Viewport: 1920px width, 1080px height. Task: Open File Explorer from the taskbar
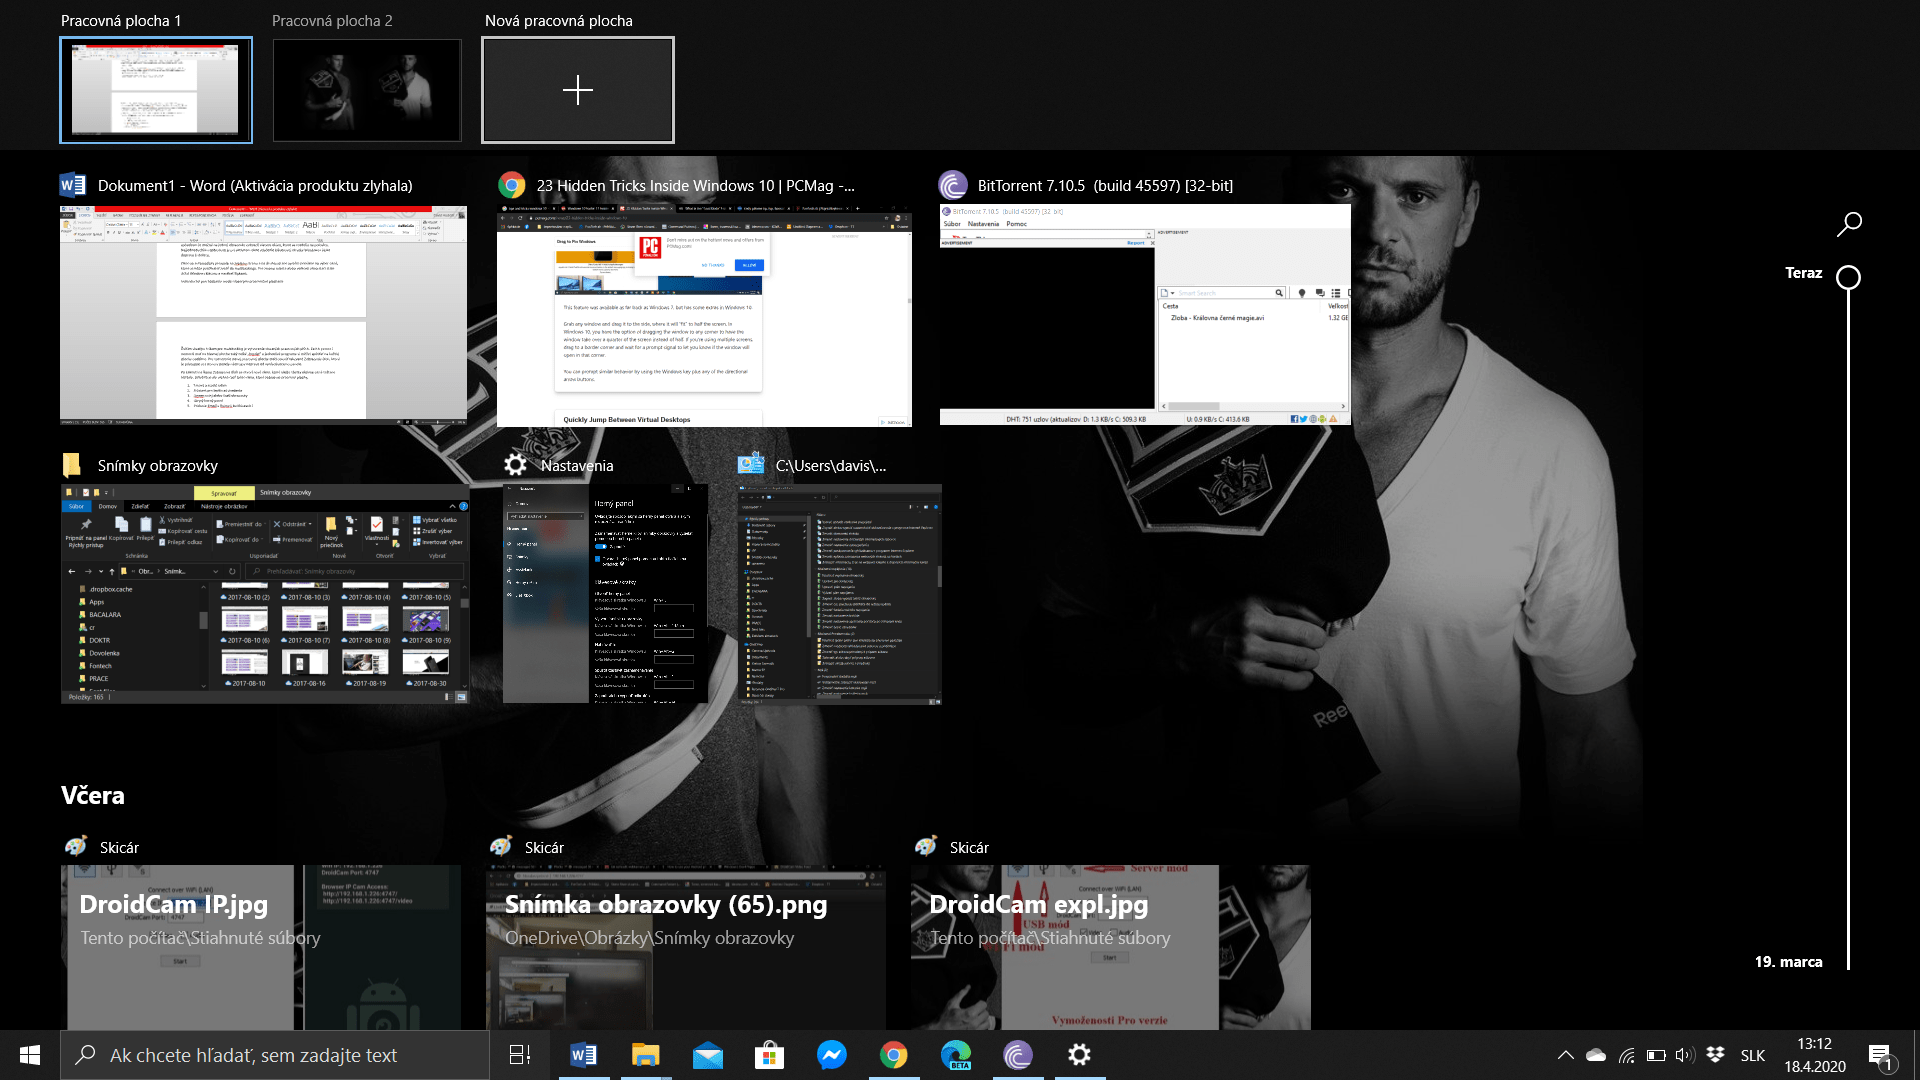tap(645, 1055)
